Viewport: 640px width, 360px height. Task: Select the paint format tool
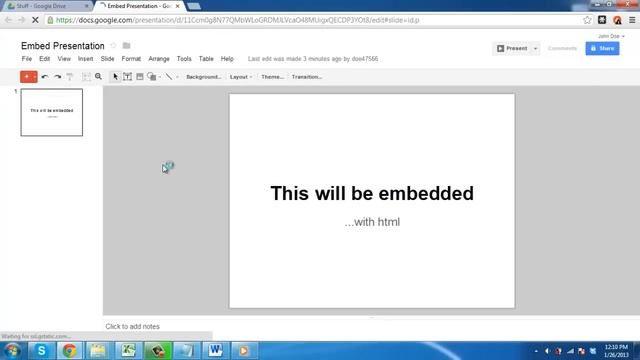pyautogui.click(x=70, y=77)
